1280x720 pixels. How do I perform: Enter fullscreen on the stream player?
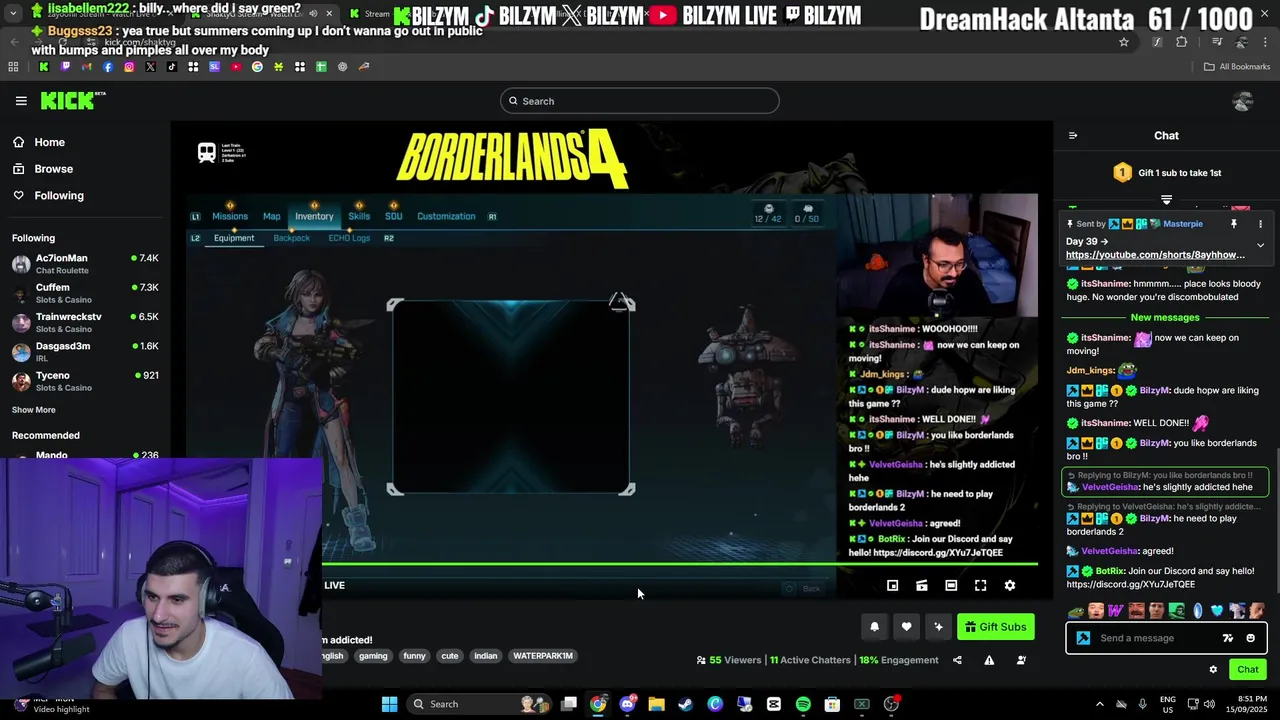tap(981, 586)
